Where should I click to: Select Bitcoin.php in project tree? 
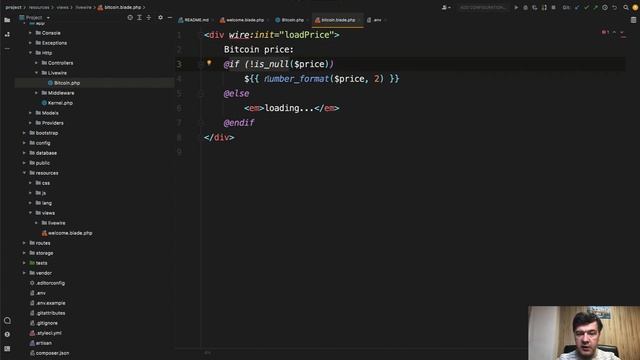[x=64, y=83]
